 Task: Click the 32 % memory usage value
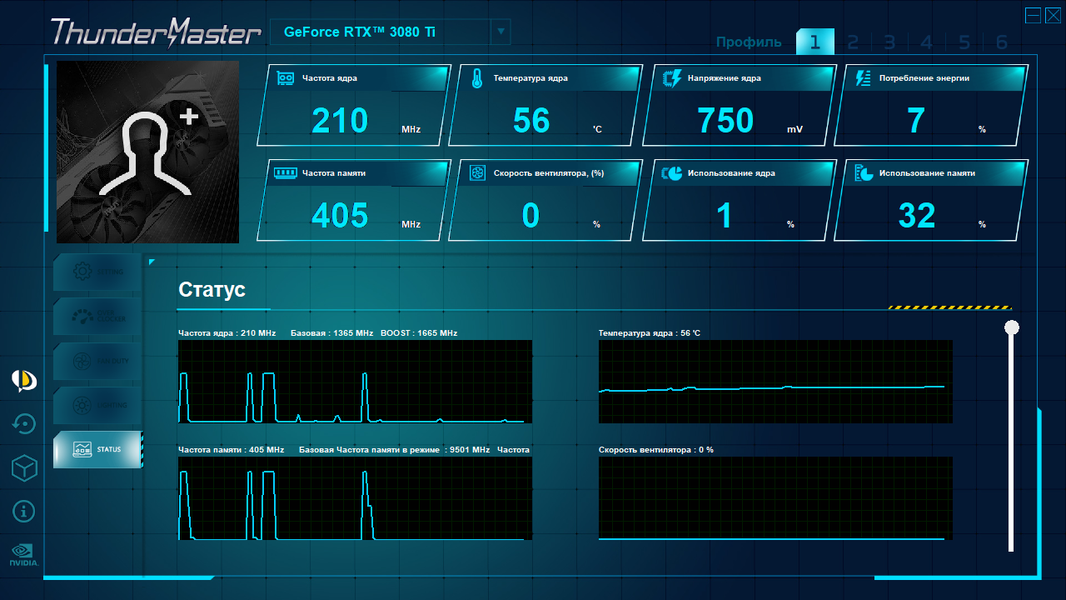[x=916, y=216]
